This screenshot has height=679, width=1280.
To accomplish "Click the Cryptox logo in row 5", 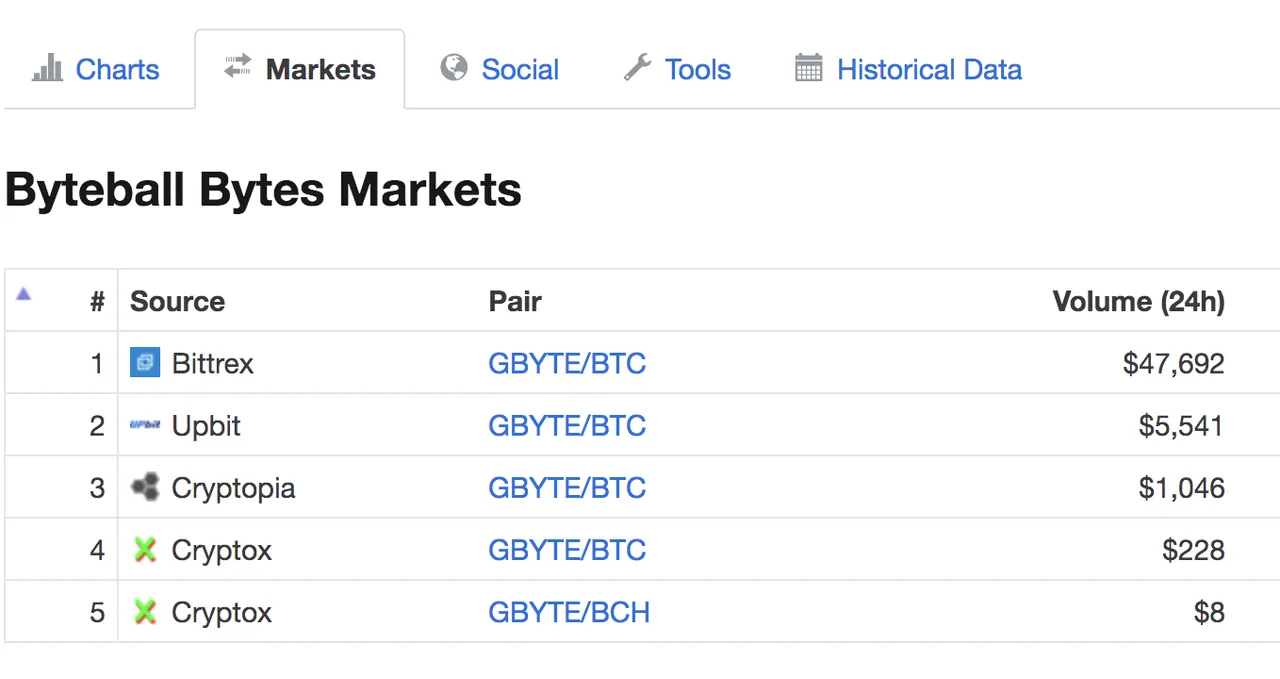I will [x=145, y=611].
